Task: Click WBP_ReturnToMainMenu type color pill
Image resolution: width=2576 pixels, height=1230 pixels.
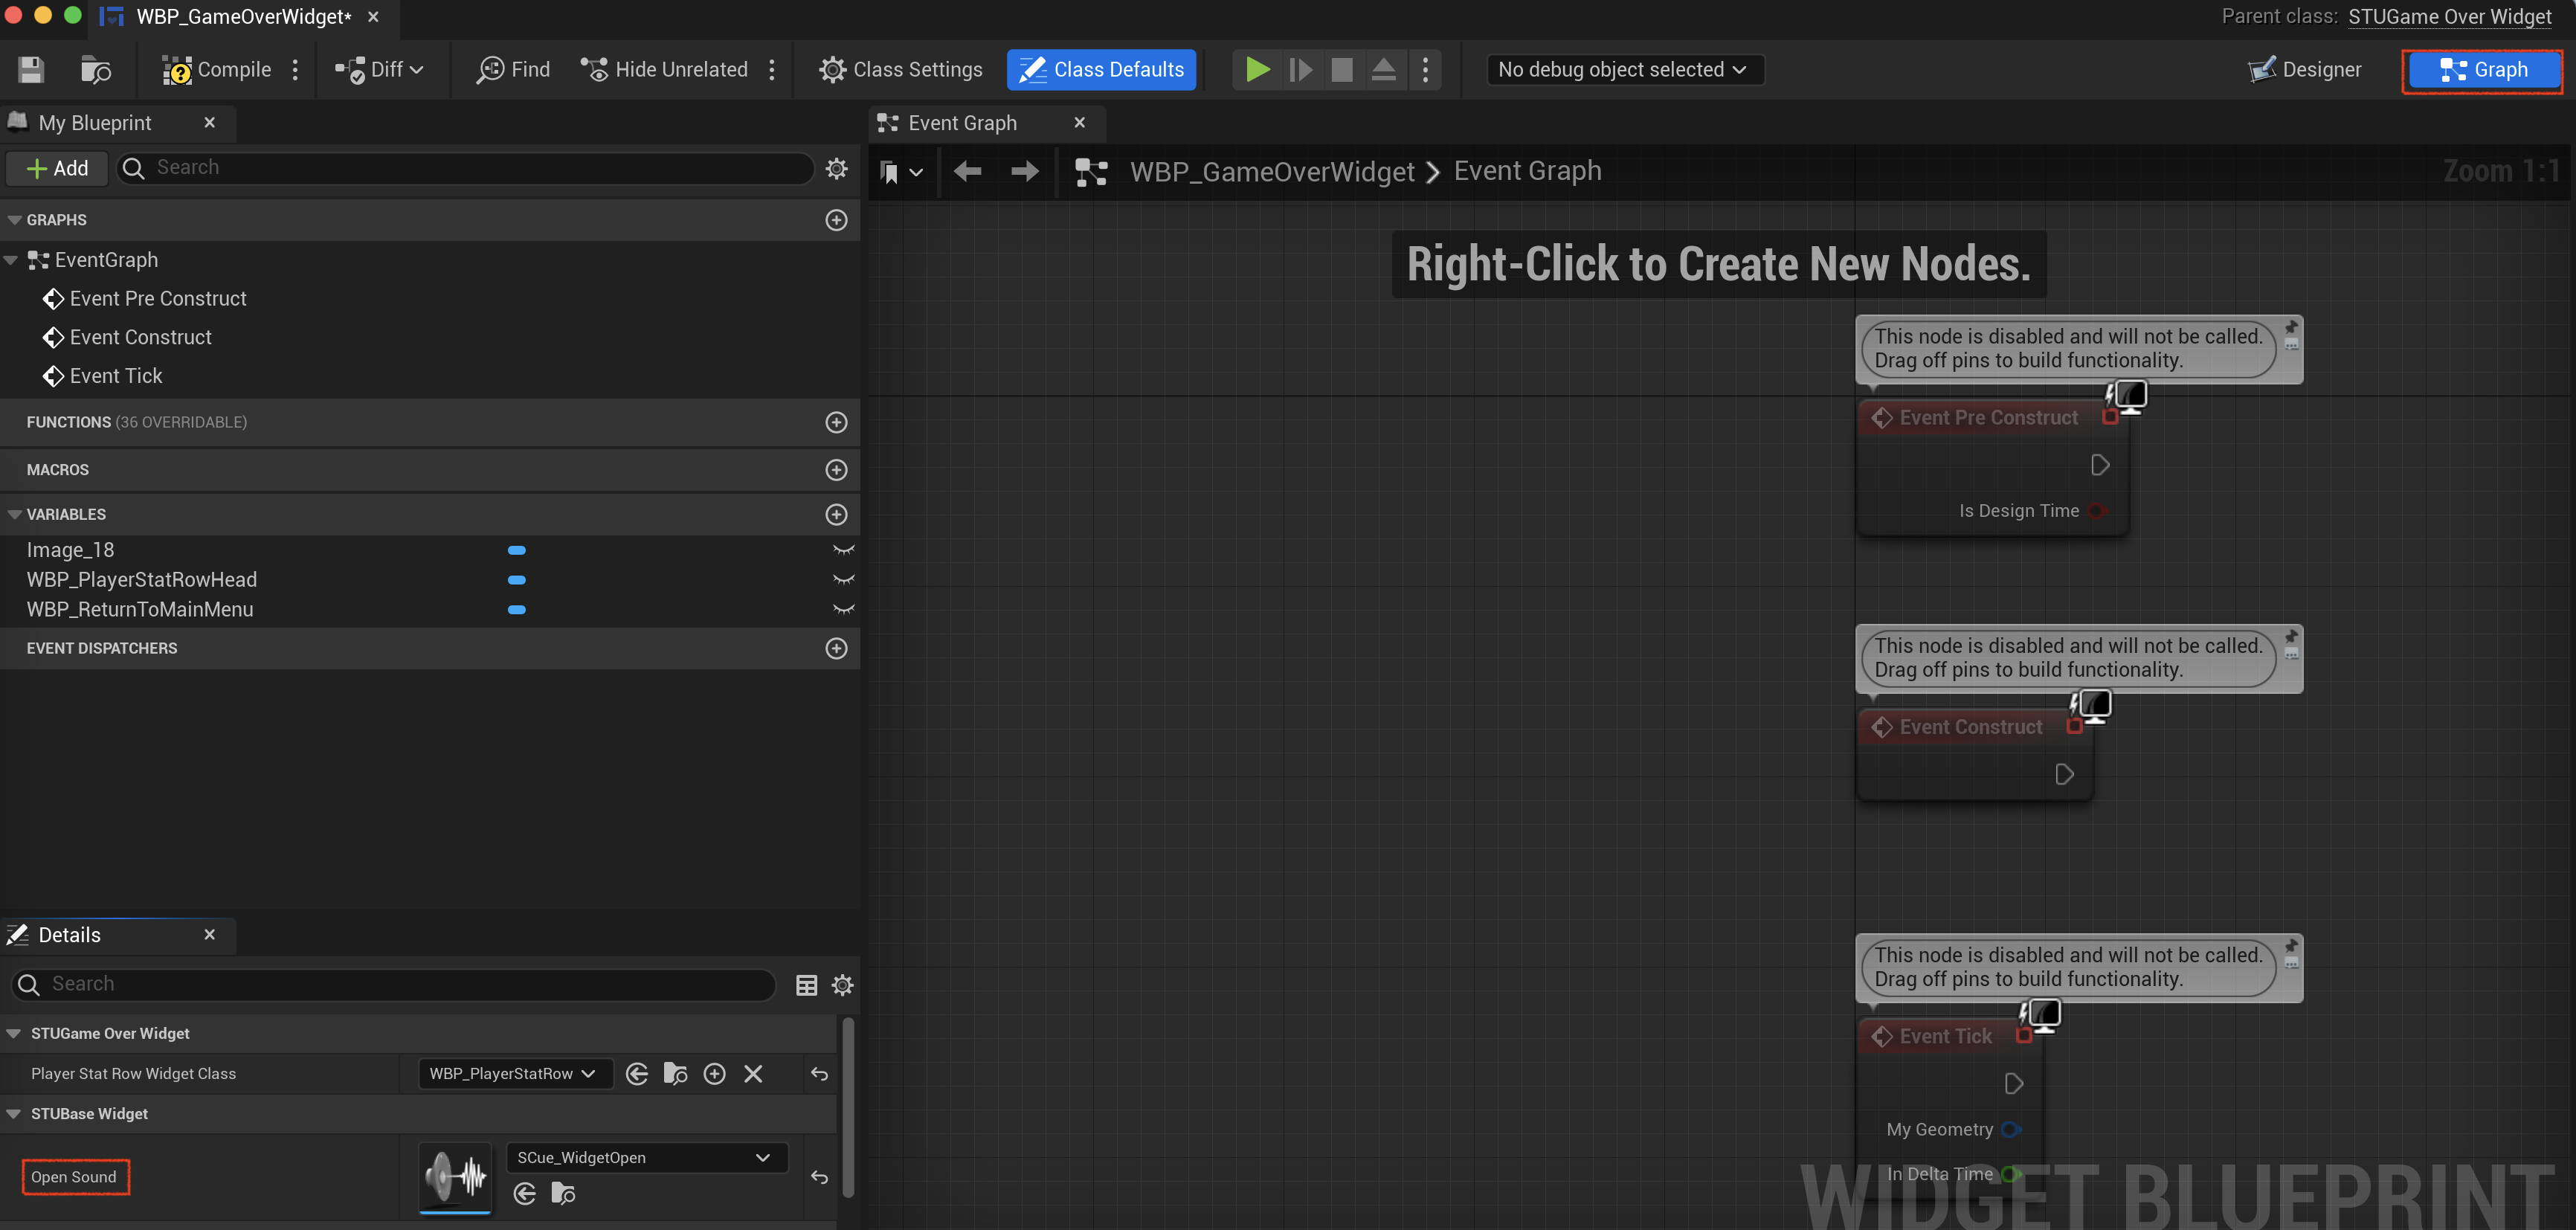Action: coord(517,610)
